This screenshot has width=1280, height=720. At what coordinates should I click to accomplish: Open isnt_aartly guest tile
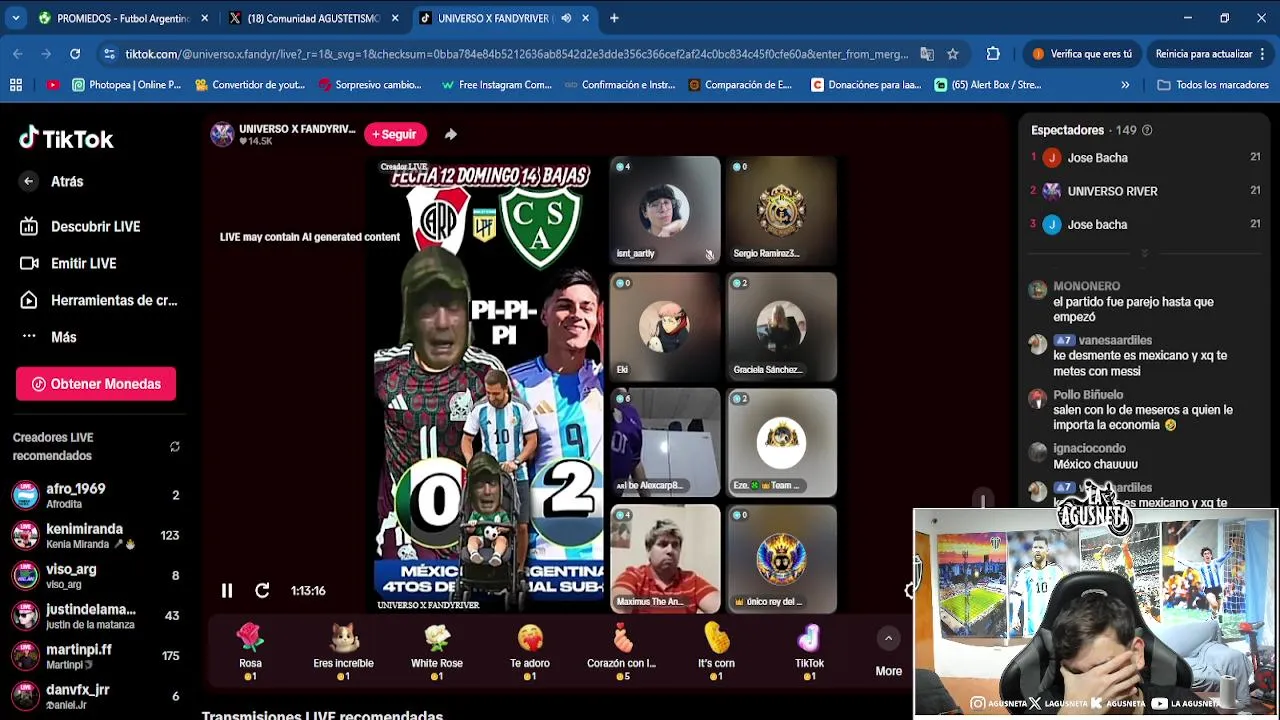point(665,210)
